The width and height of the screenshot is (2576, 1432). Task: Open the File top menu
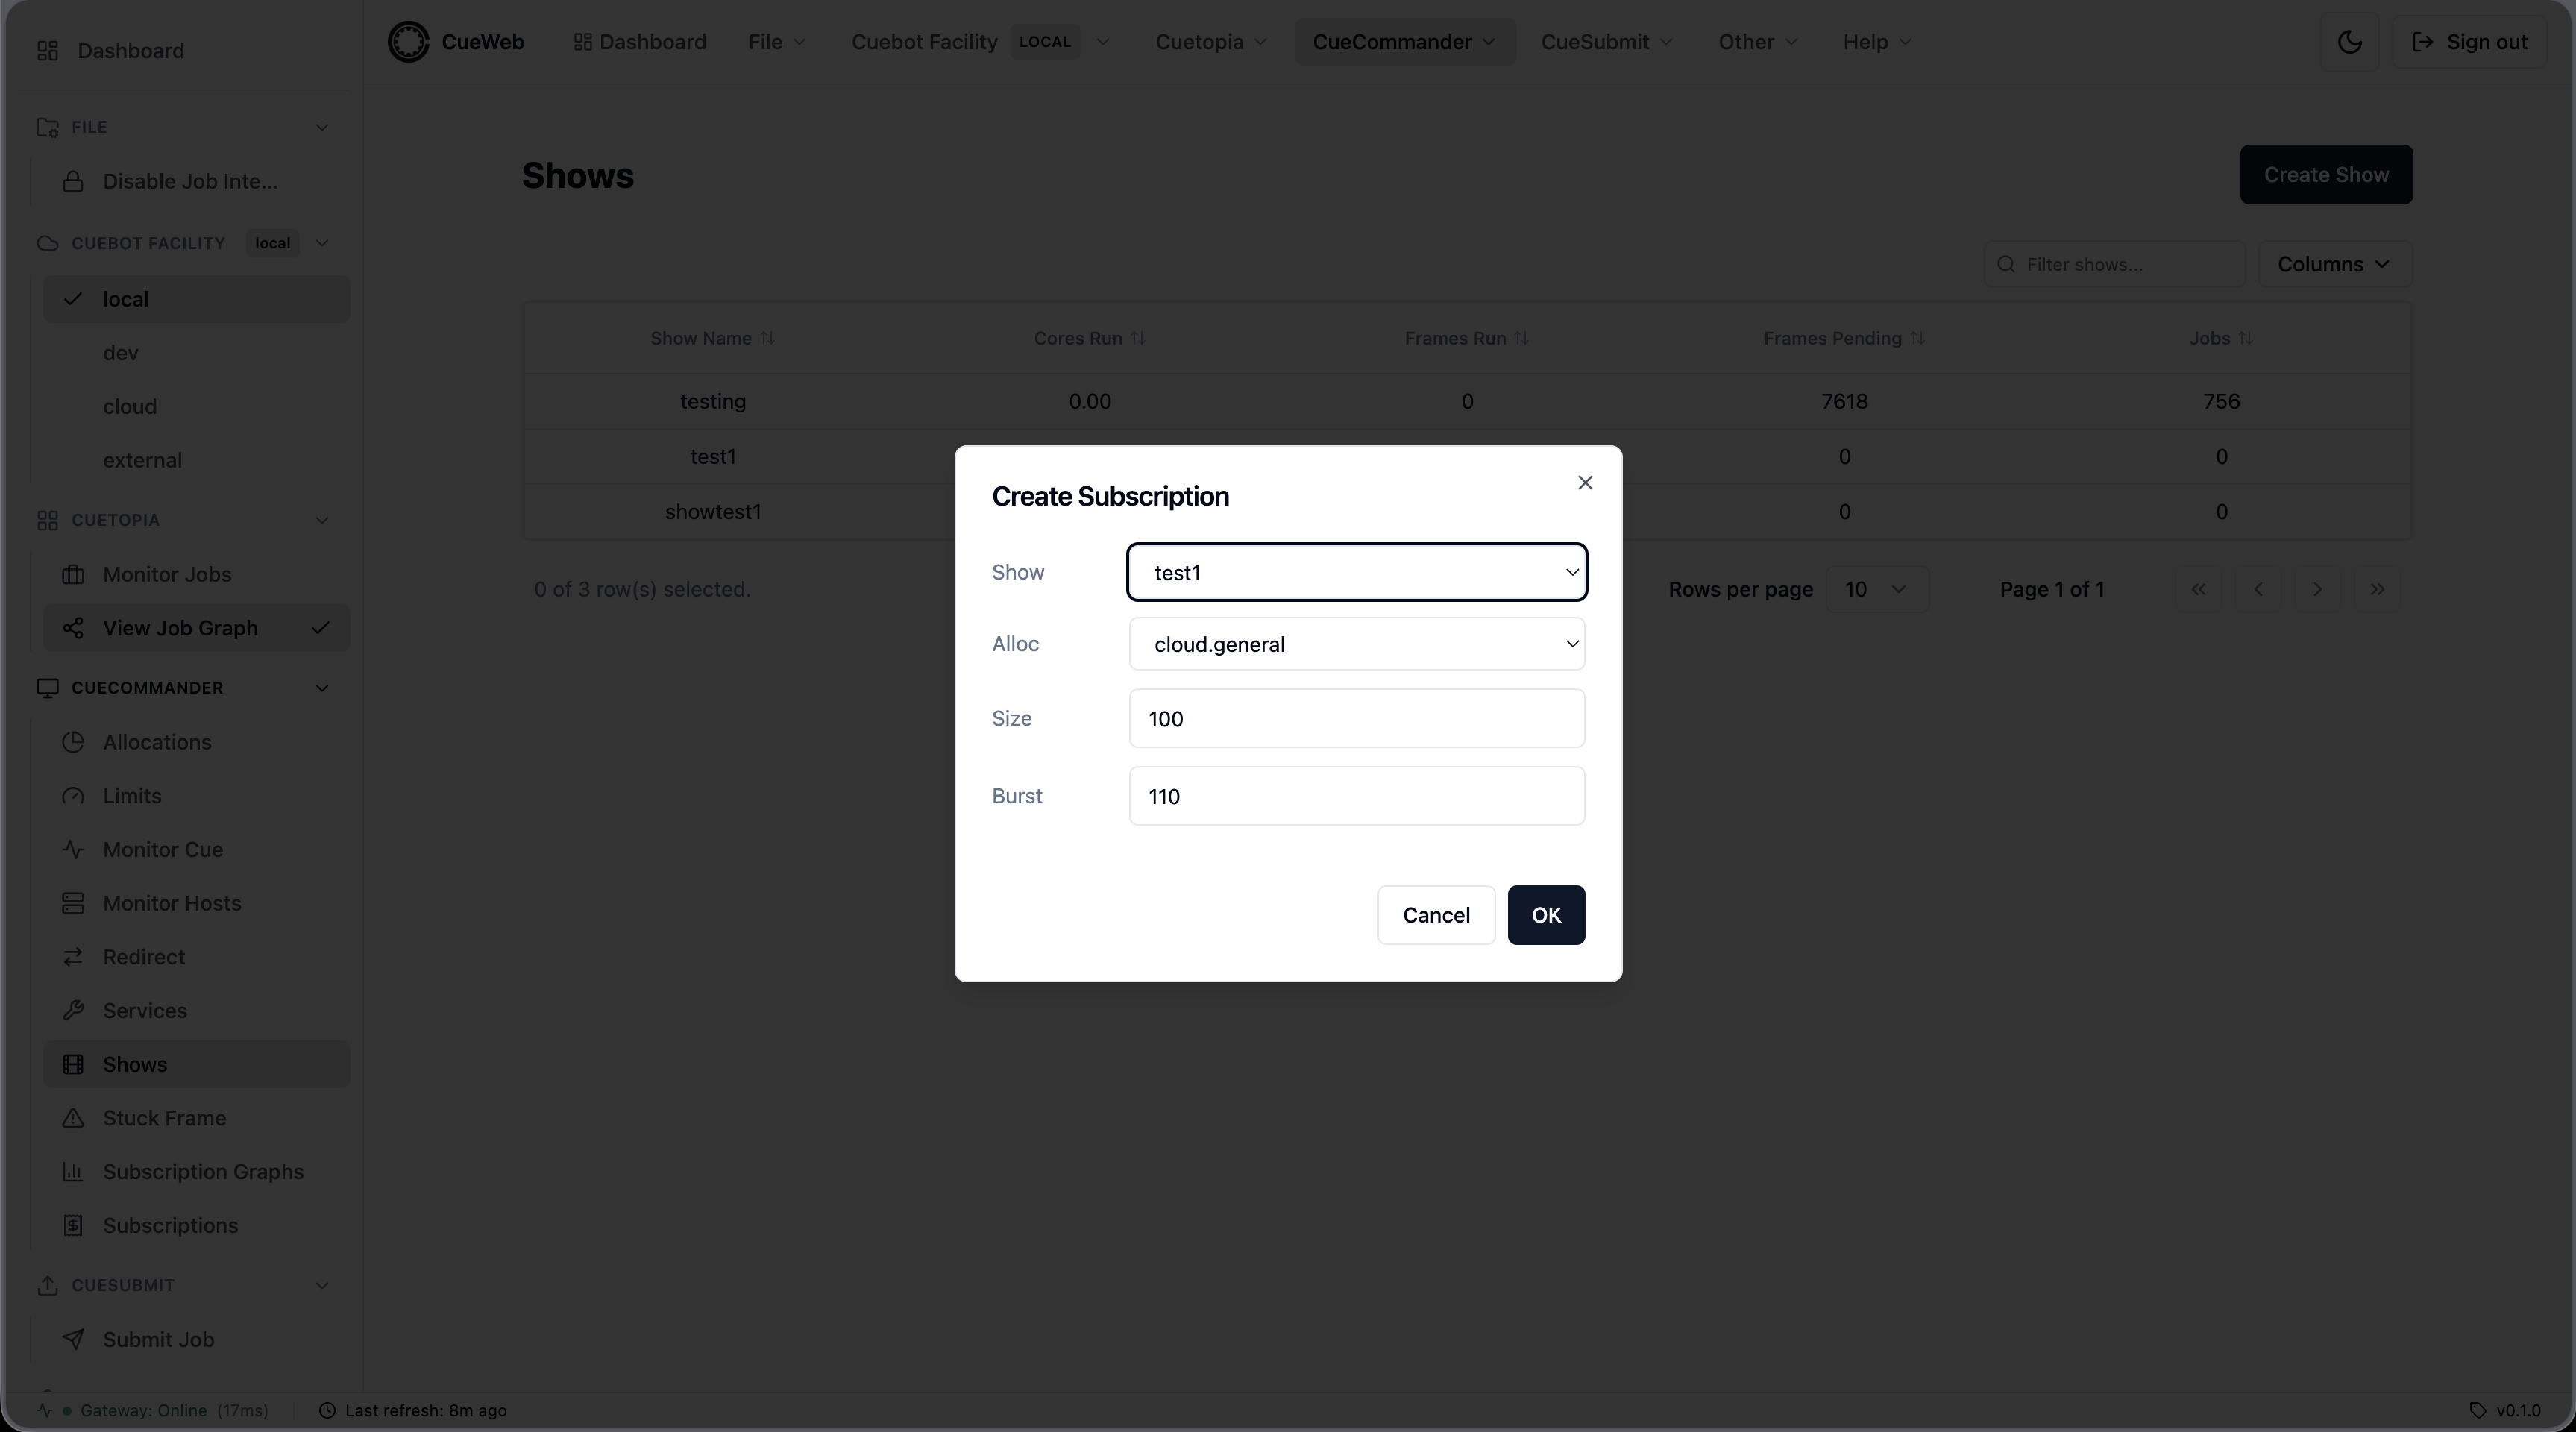[777, 42]
